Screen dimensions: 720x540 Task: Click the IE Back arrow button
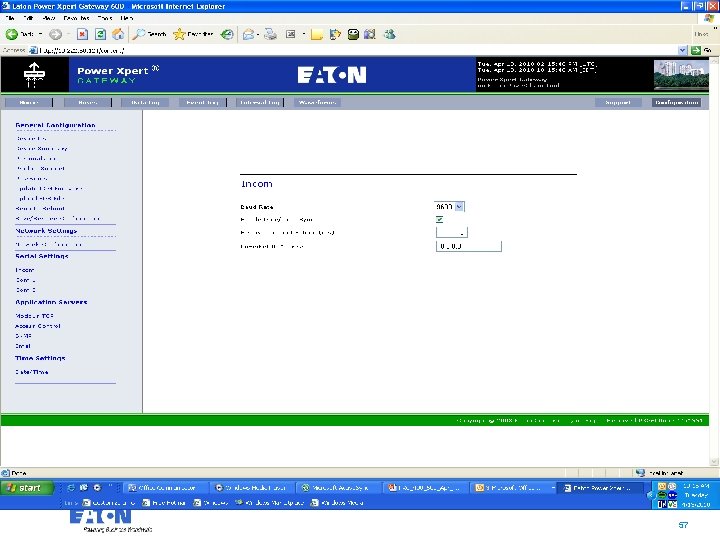tap(12, 34)
